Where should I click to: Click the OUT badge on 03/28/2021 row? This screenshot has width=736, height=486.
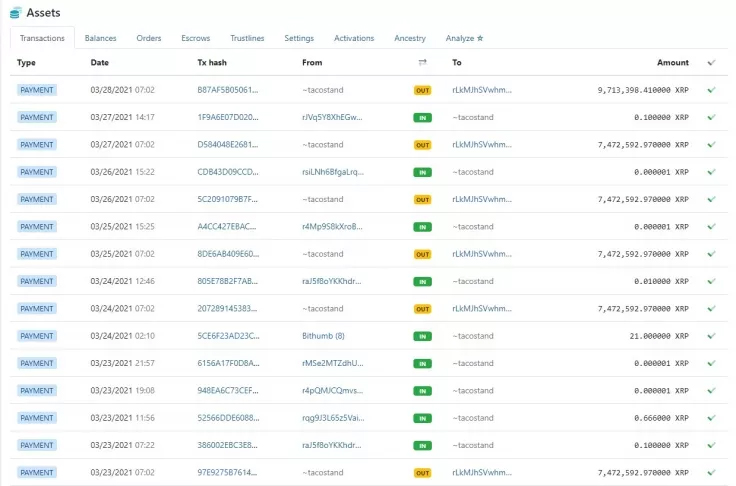[x=422, y=90]
